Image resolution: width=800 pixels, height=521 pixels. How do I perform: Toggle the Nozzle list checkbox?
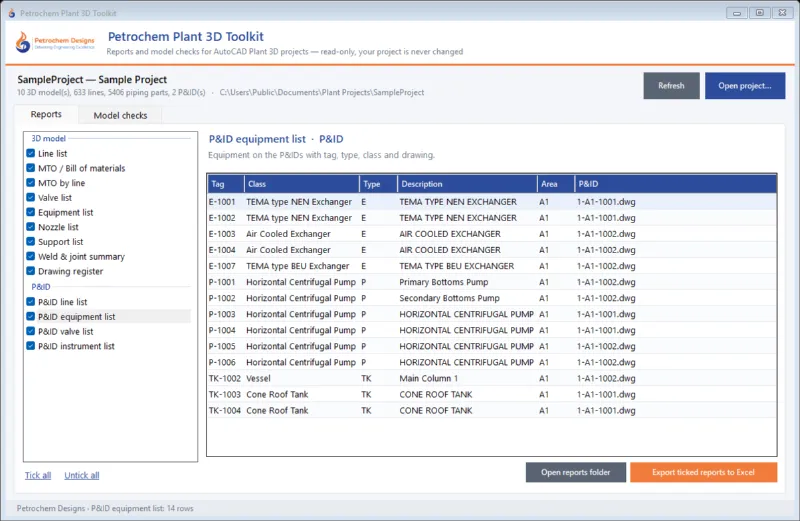click(31, 227)
